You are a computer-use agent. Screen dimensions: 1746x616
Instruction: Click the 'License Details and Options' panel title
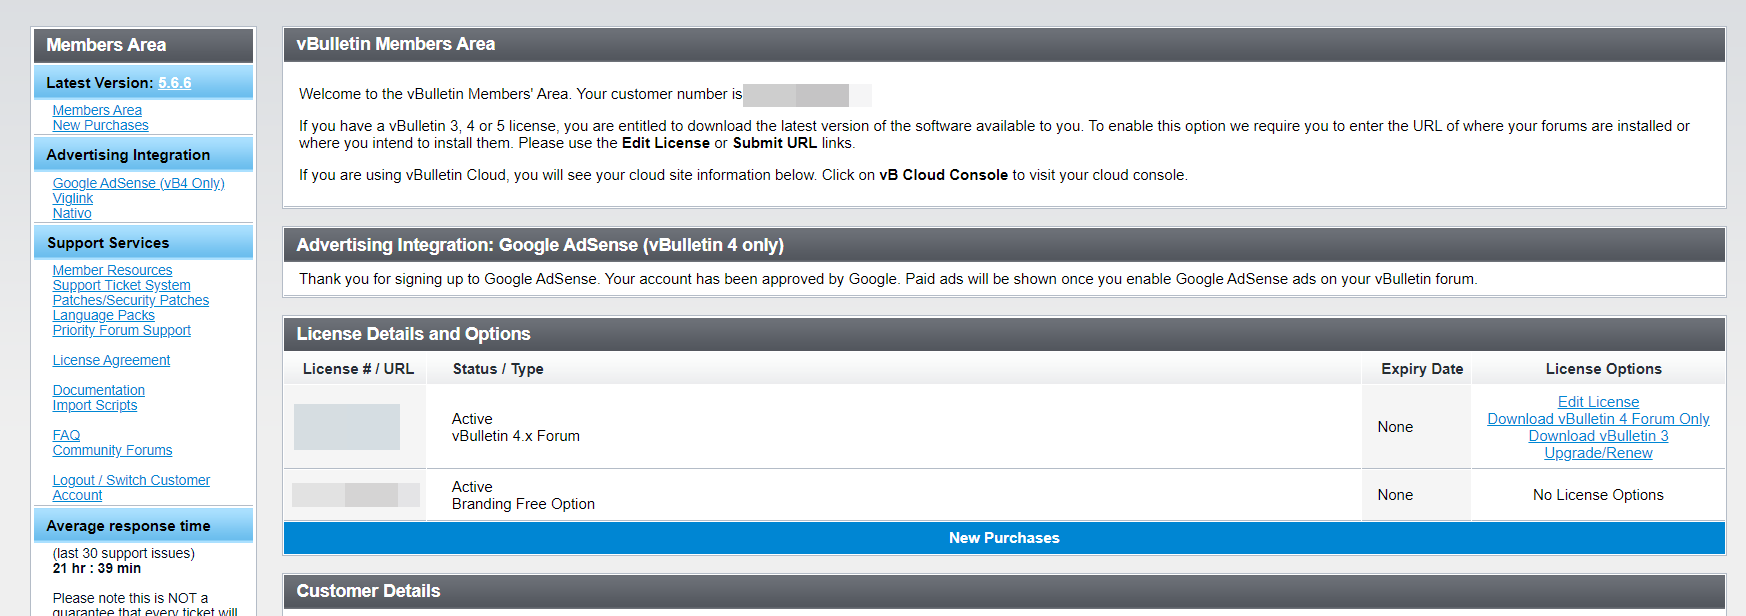pyautogui.click(x=413, y=334)
